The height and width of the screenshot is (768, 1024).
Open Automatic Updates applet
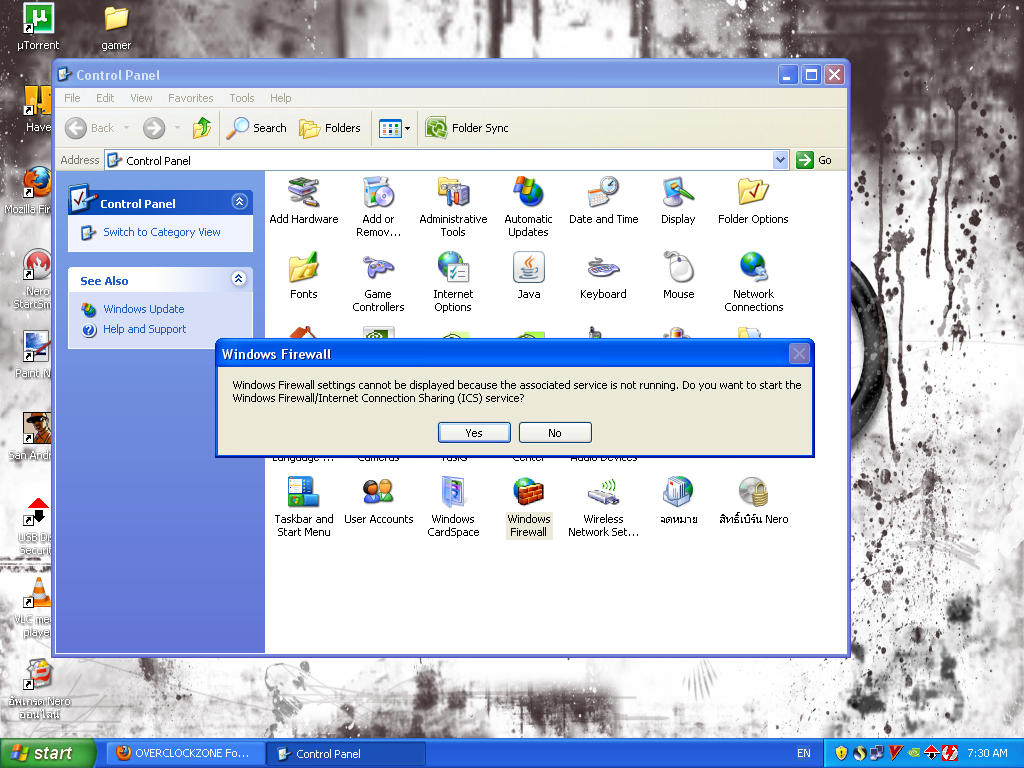[528, 193]
